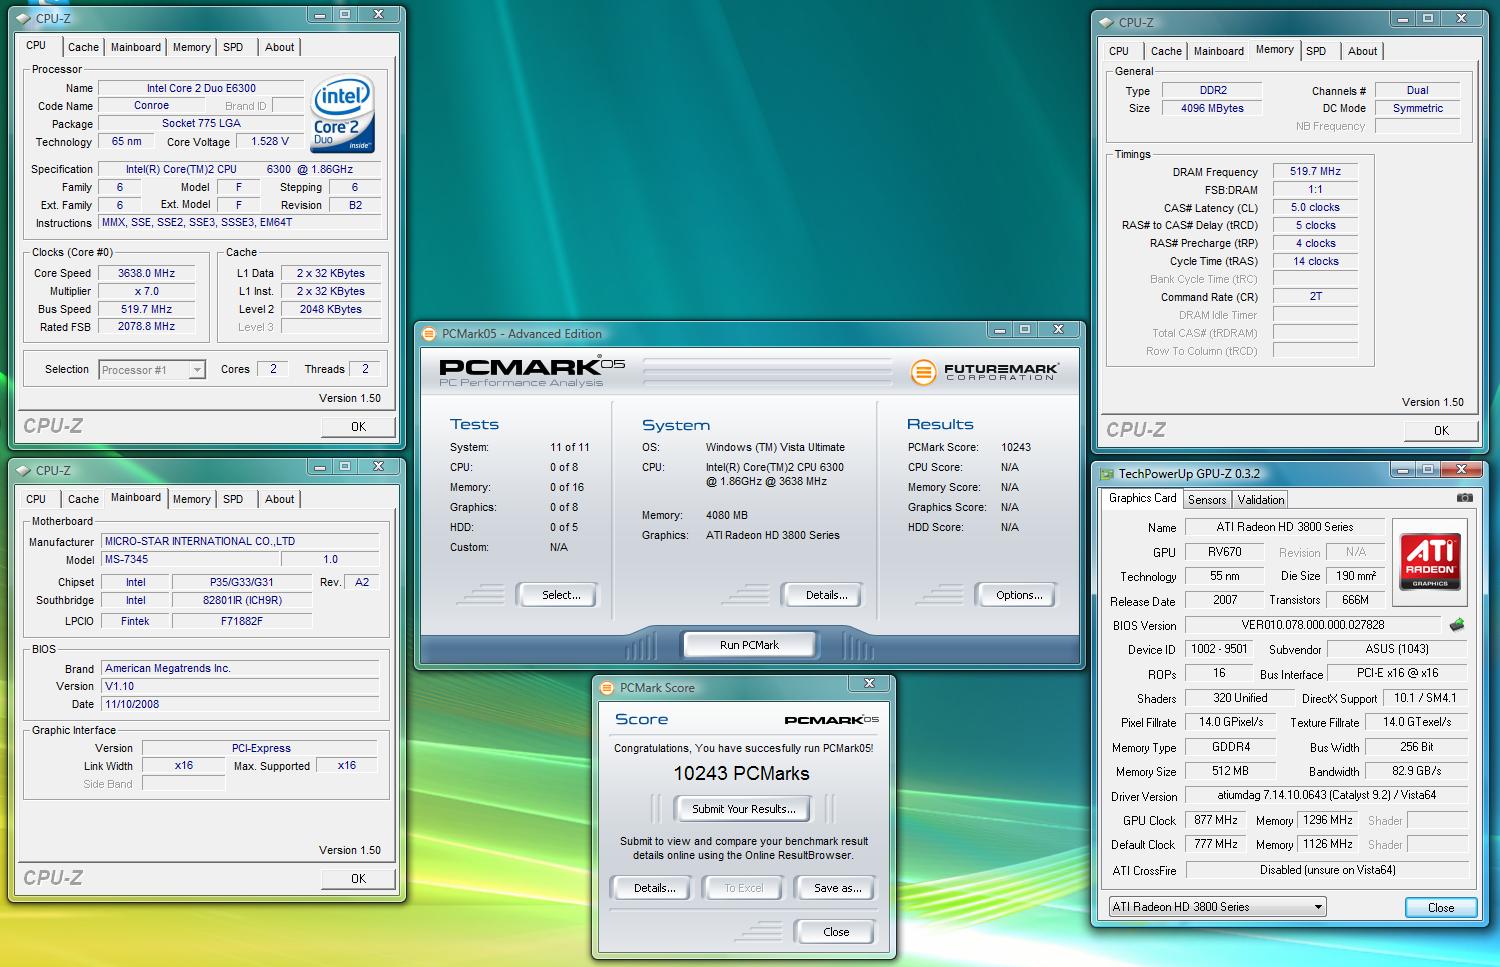Open the Processor #1 selection dropdown
This screenshot has width=1500, height=967.
153,370
